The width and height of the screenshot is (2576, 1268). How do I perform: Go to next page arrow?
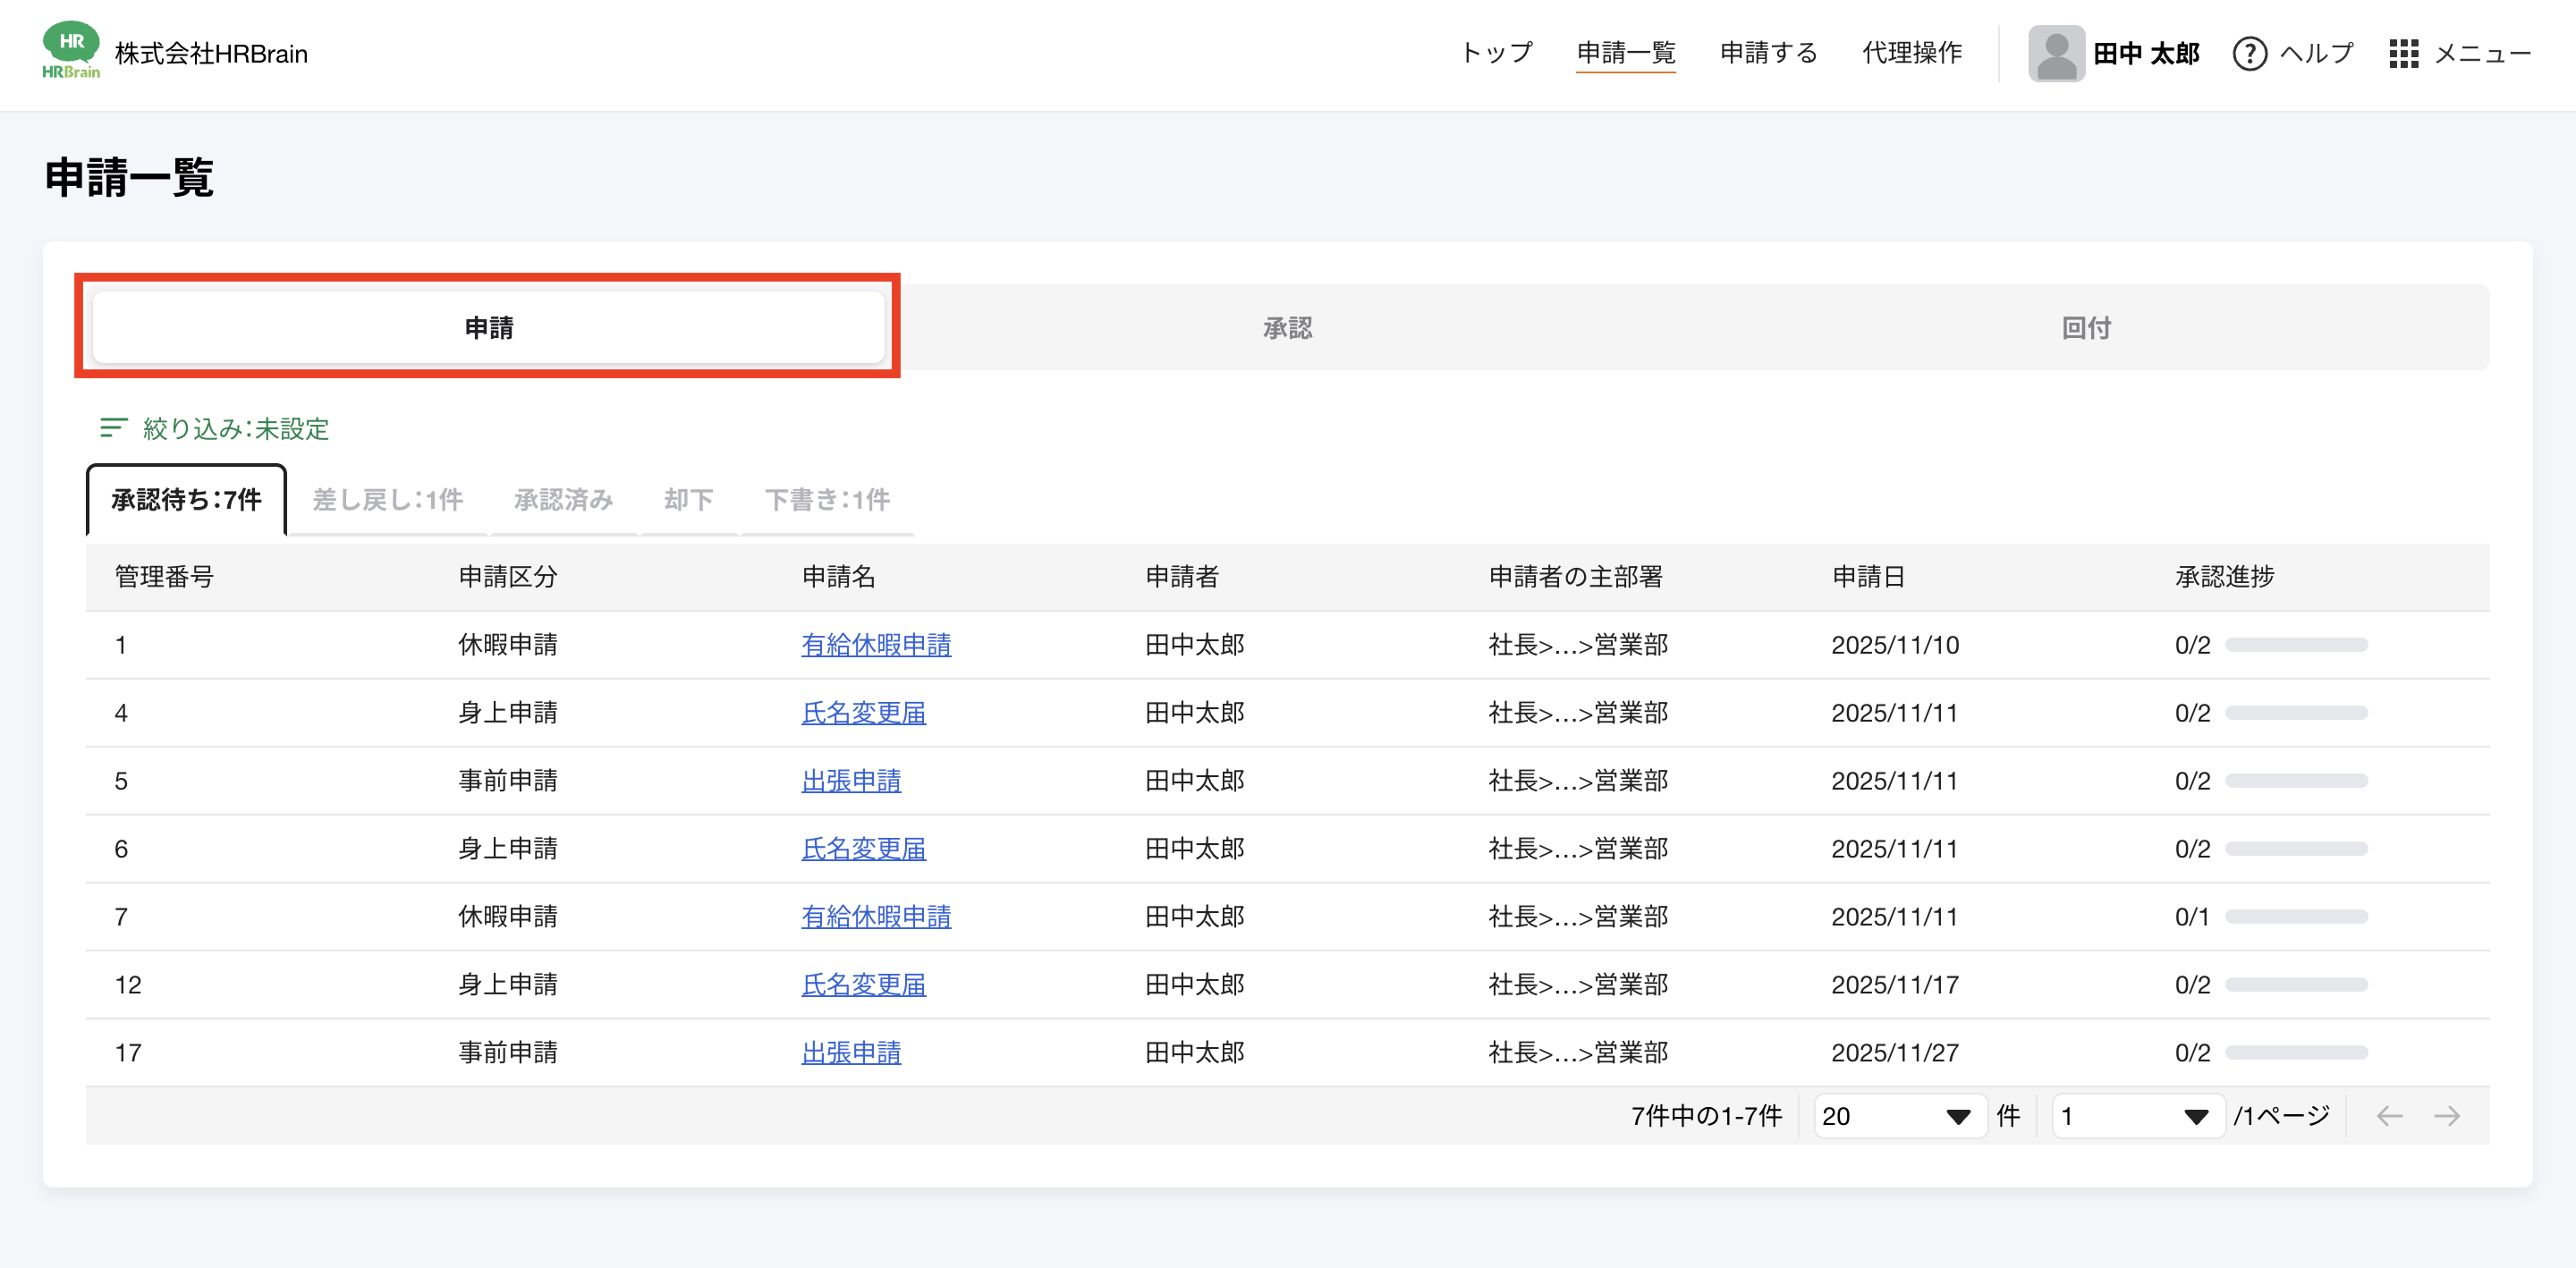click(2447, 1116)
